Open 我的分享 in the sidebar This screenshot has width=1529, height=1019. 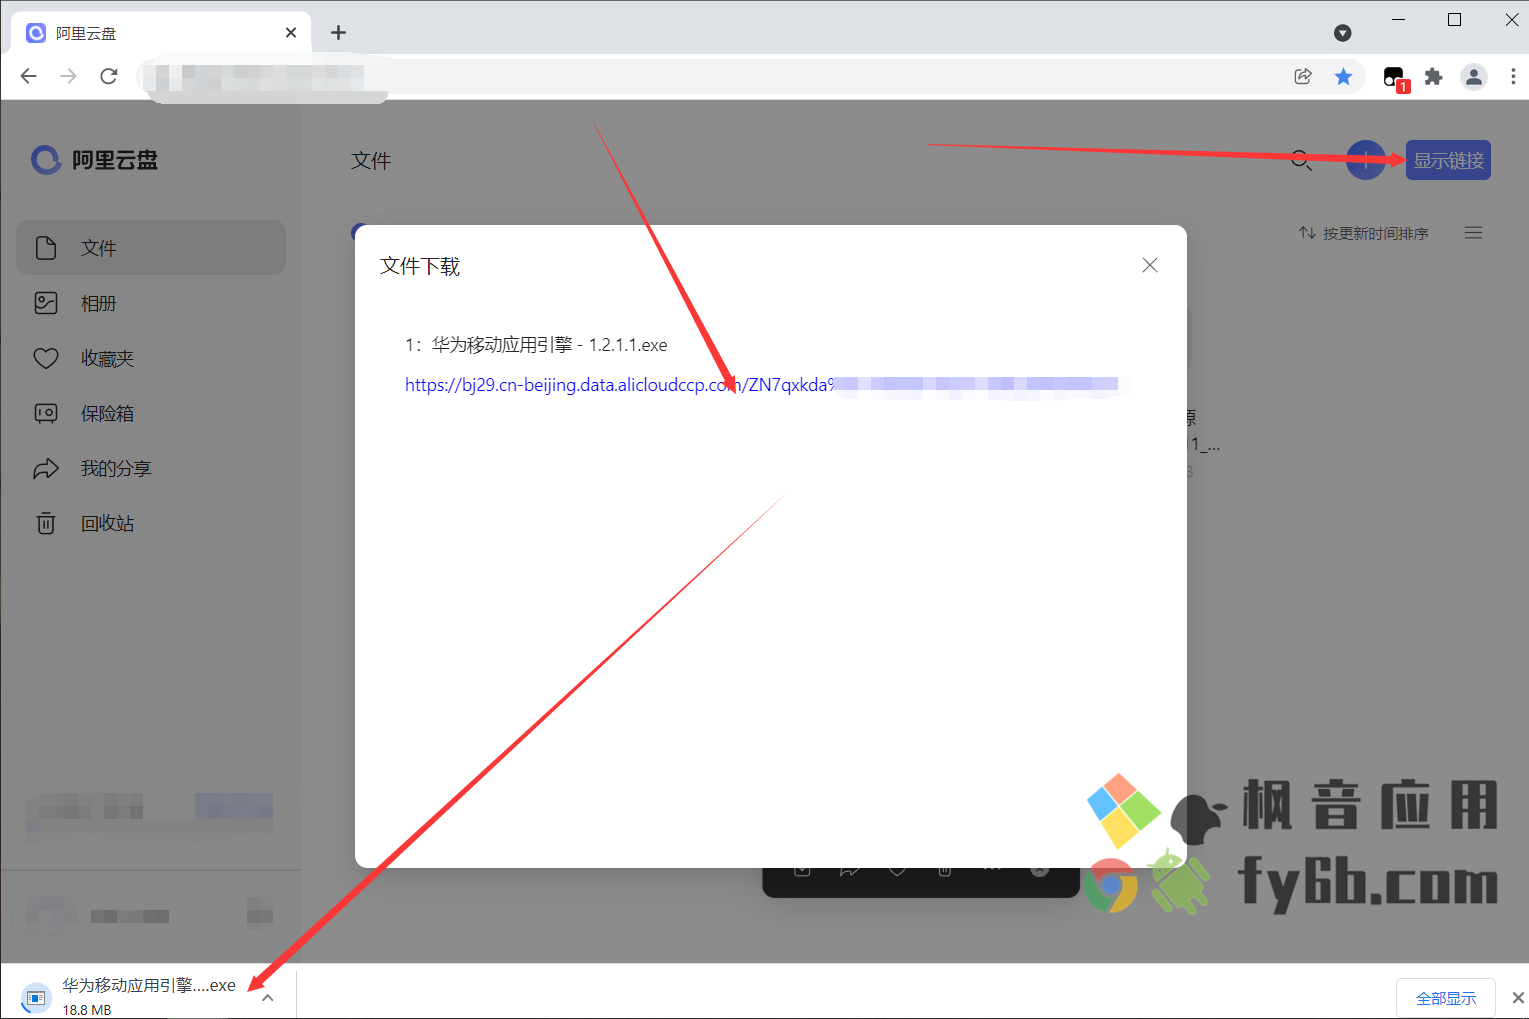click(x=151, y=468)
